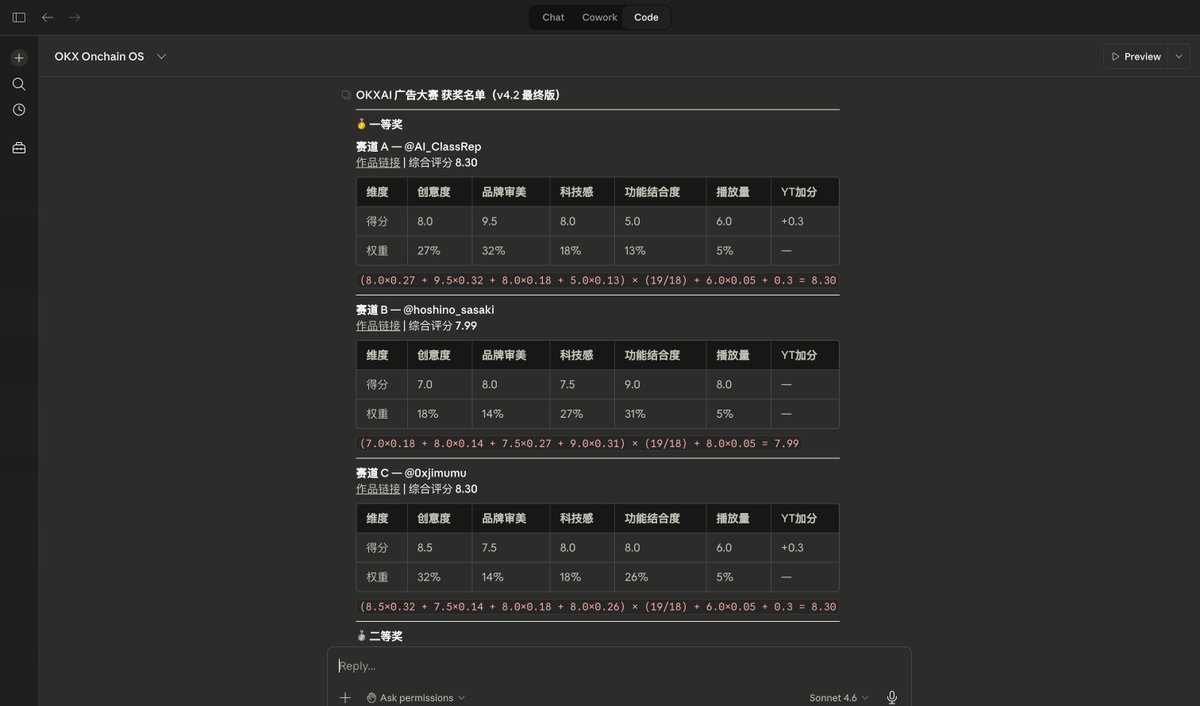
Task: Switch to the Cowork tab
Action: (x=600, y=17)
